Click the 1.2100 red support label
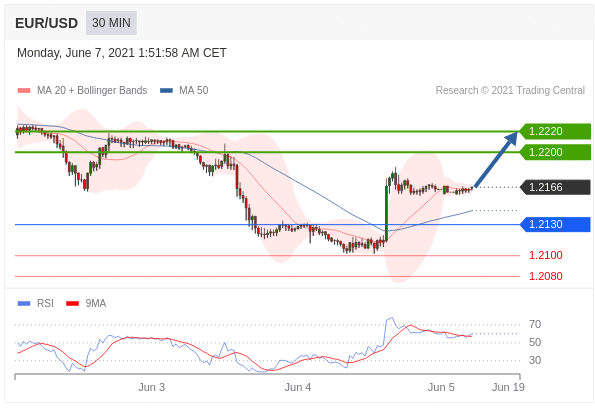Viewport: 595px width, 408px height. (x=546, y=255)
